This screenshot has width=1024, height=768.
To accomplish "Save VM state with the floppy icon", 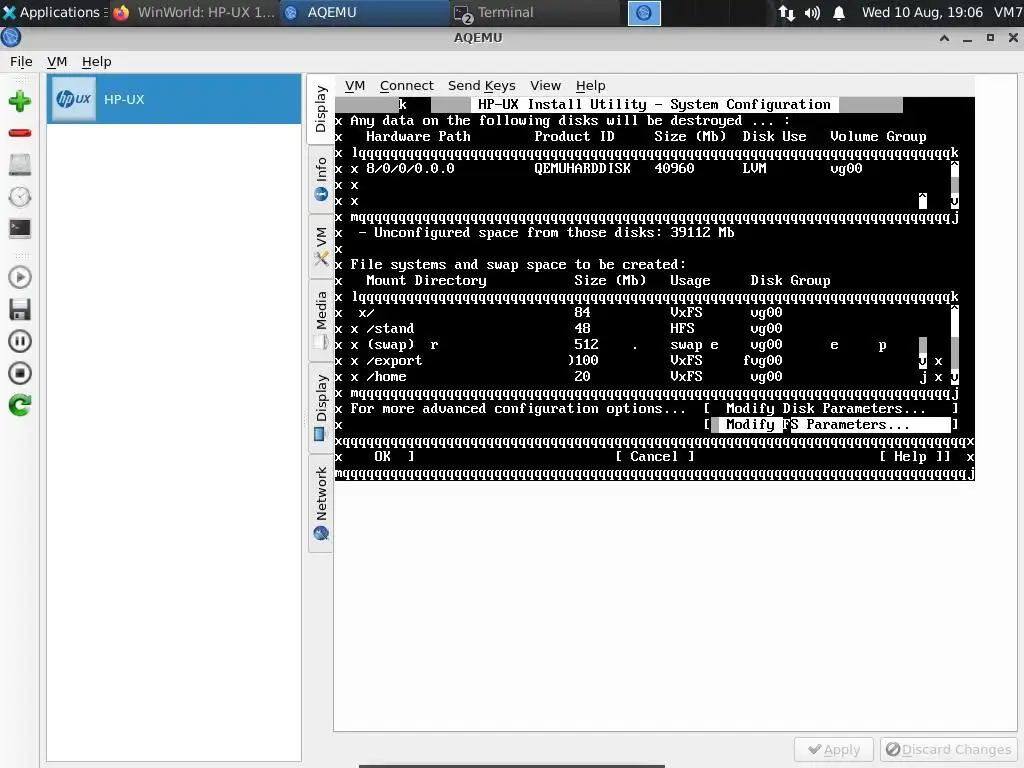I will (x=20, y=310).
